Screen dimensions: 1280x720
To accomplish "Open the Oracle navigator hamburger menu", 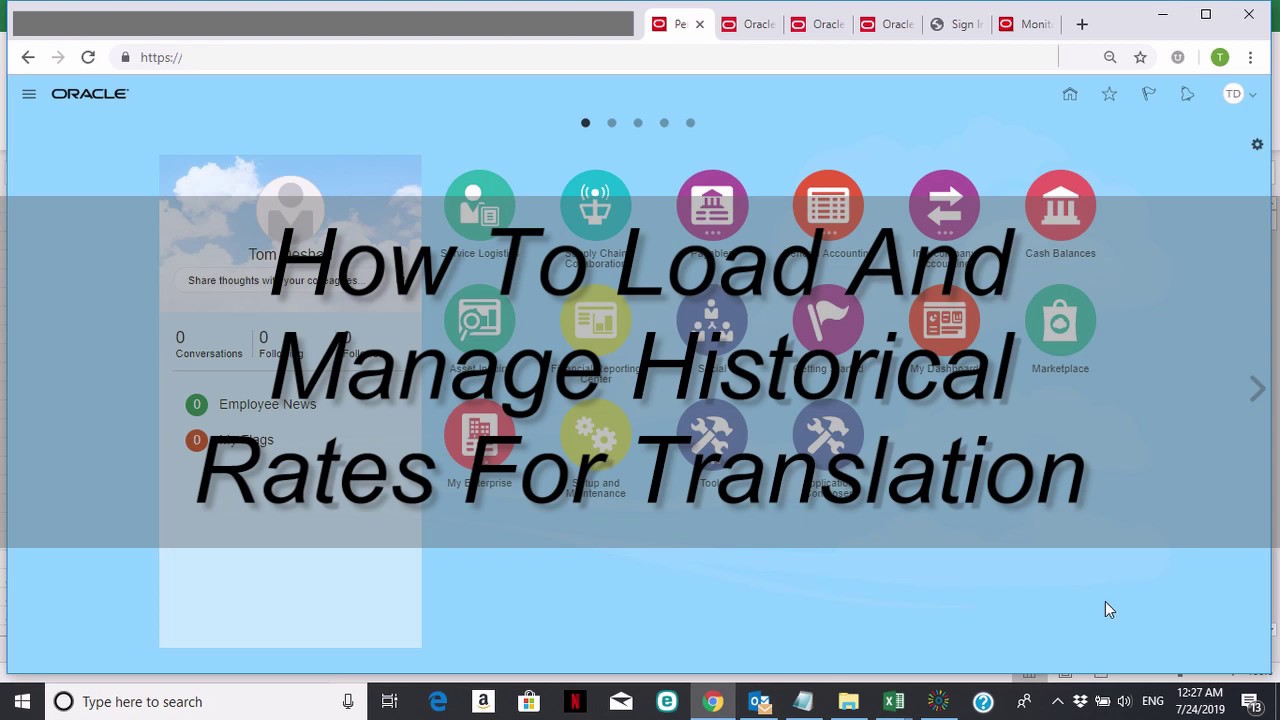I will [x=29, y=94].
